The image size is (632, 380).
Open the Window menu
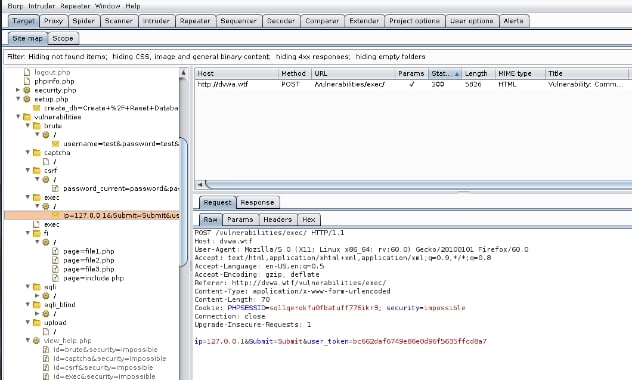[x=108, y=6]
